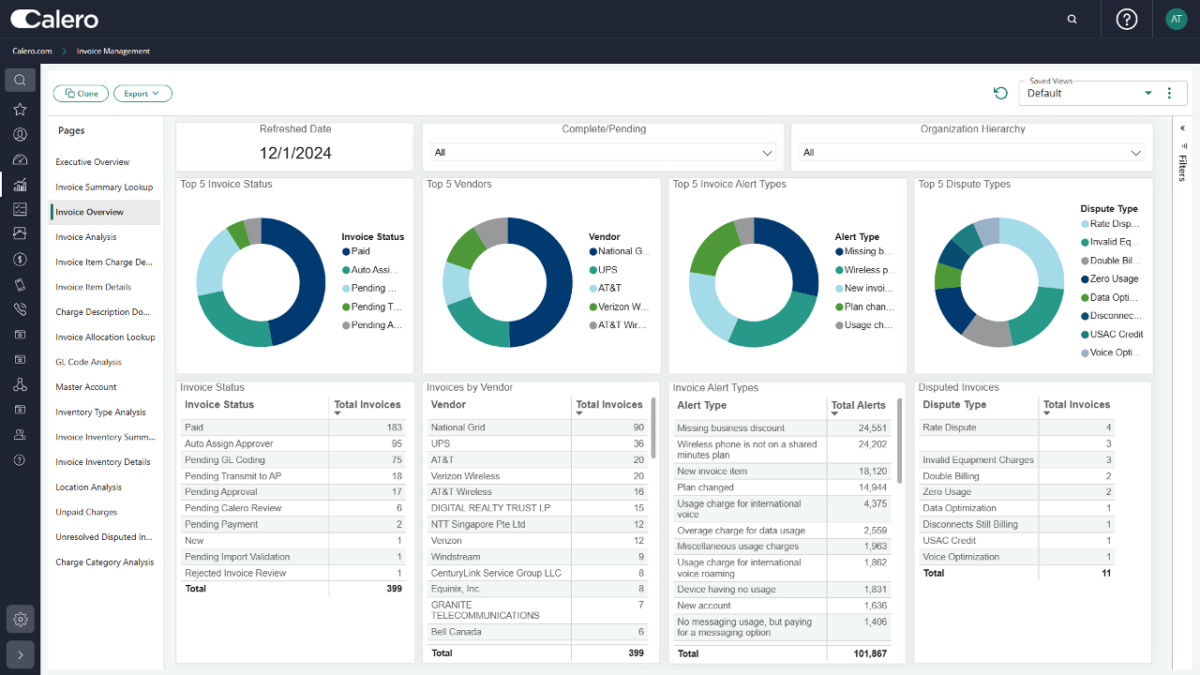Click the Invoices by Vendor table scrollbar

[x=654, y=428]
